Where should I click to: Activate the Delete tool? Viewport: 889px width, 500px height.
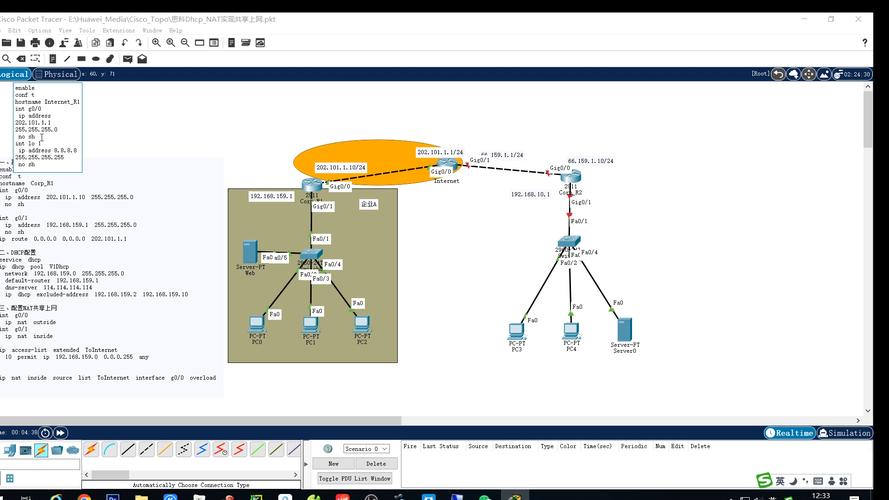coord(21,58)
